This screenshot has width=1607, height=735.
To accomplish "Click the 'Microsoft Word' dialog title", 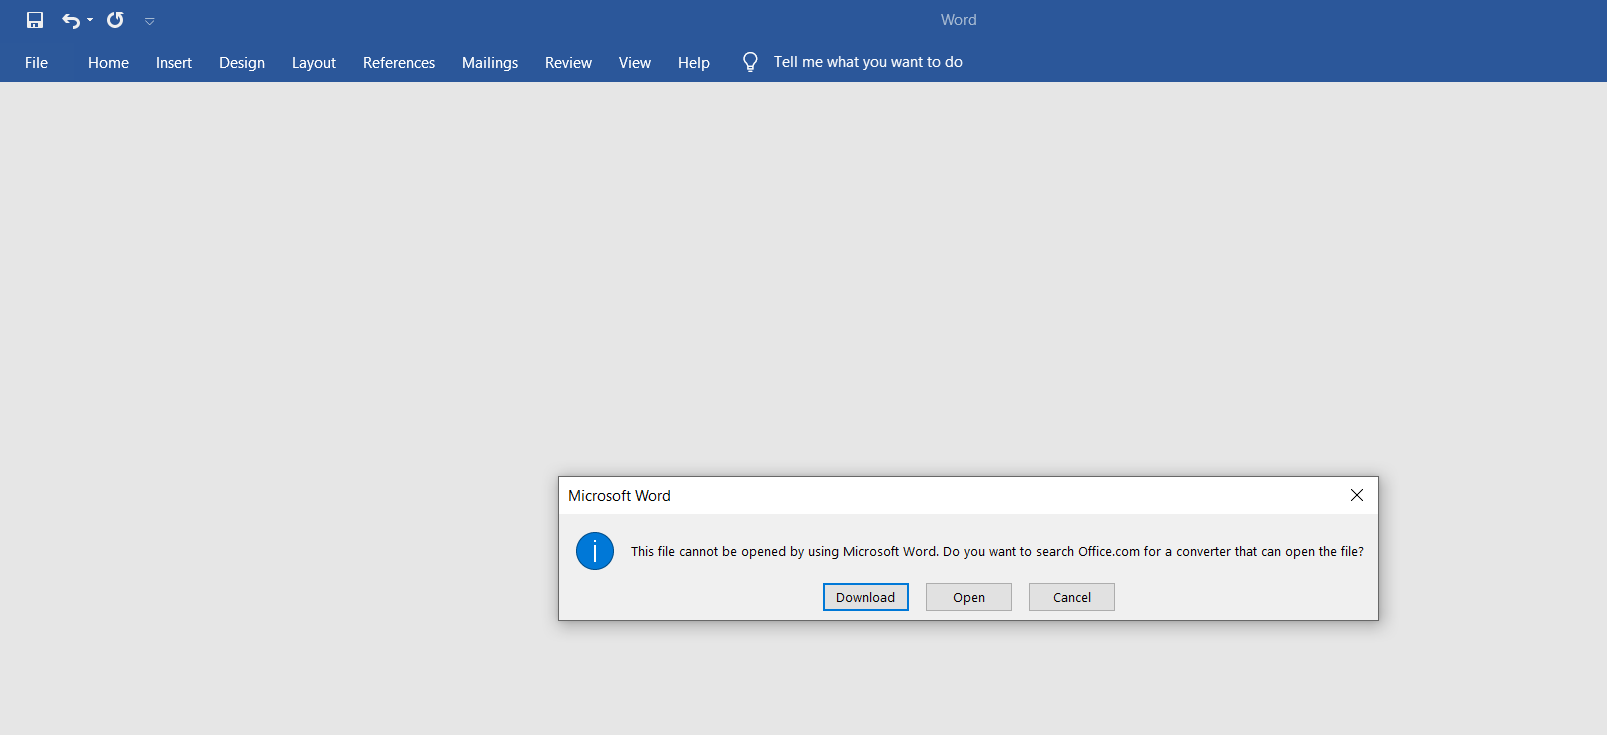I will click(x=620, y=495).
